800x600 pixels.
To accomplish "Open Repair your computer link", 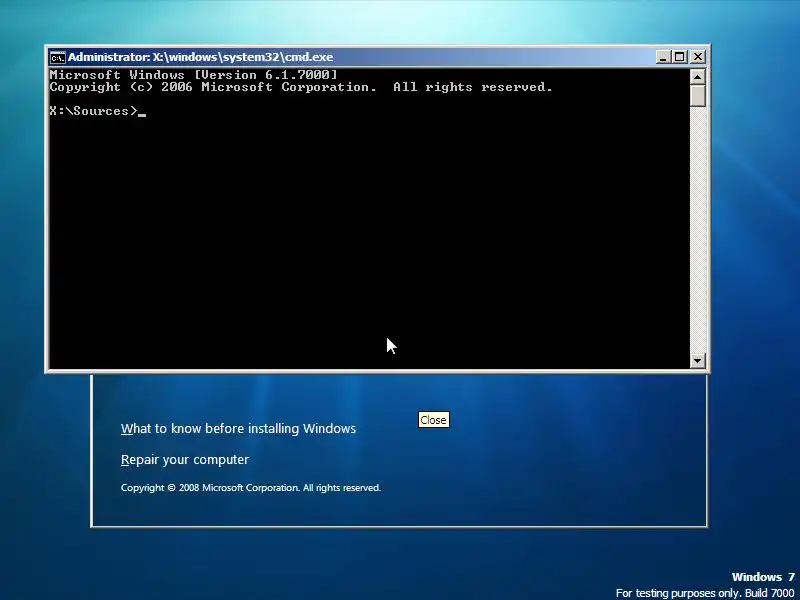I will tap(185, 460).
